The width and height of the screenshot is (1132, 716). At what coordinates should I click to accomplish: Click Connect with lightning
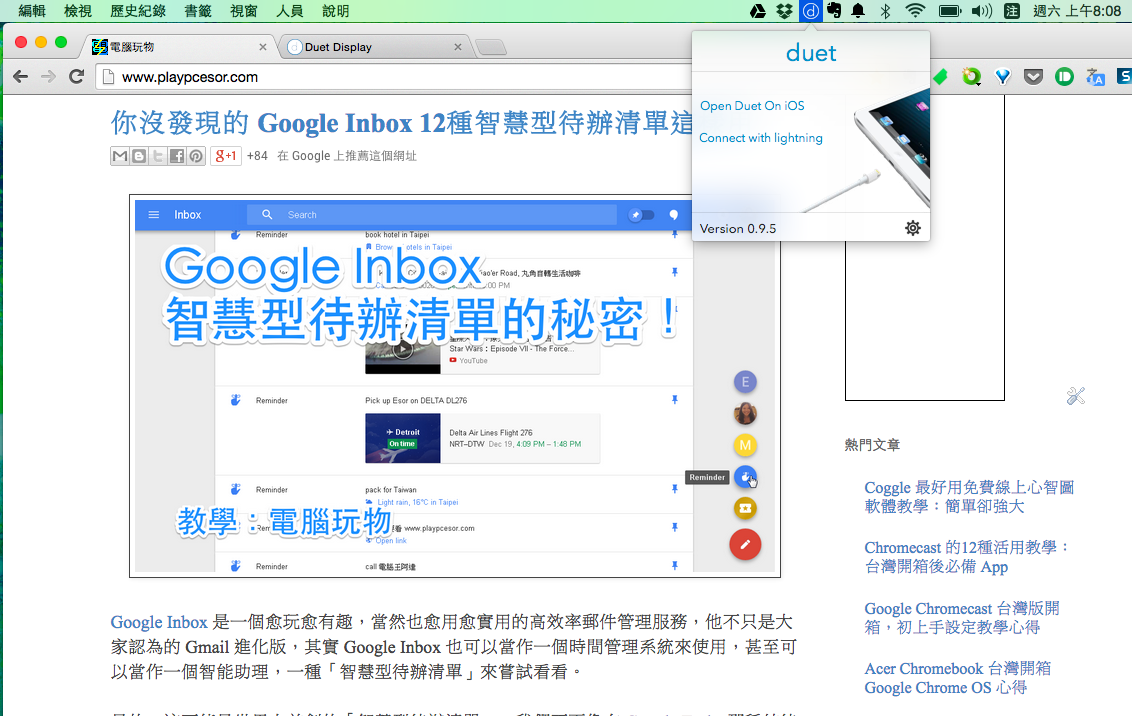[761, 138]
